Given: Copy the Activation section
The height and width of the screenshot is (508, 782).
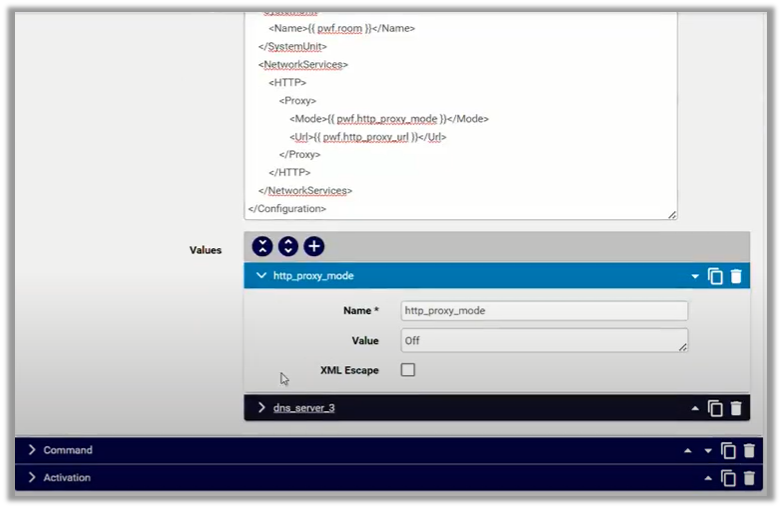Looking at the screenshot, I should click(728, 478).
